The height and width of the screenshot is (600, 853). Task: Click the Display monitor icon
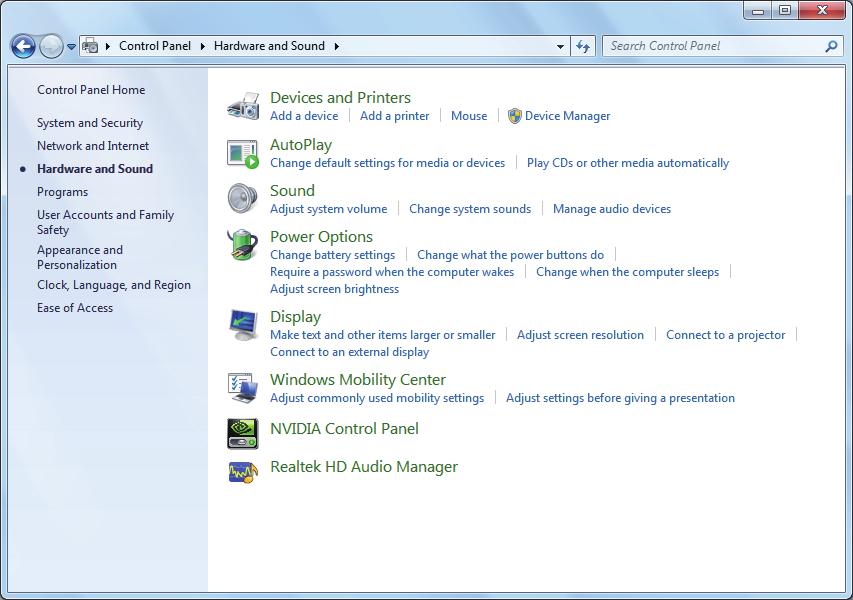243,325
